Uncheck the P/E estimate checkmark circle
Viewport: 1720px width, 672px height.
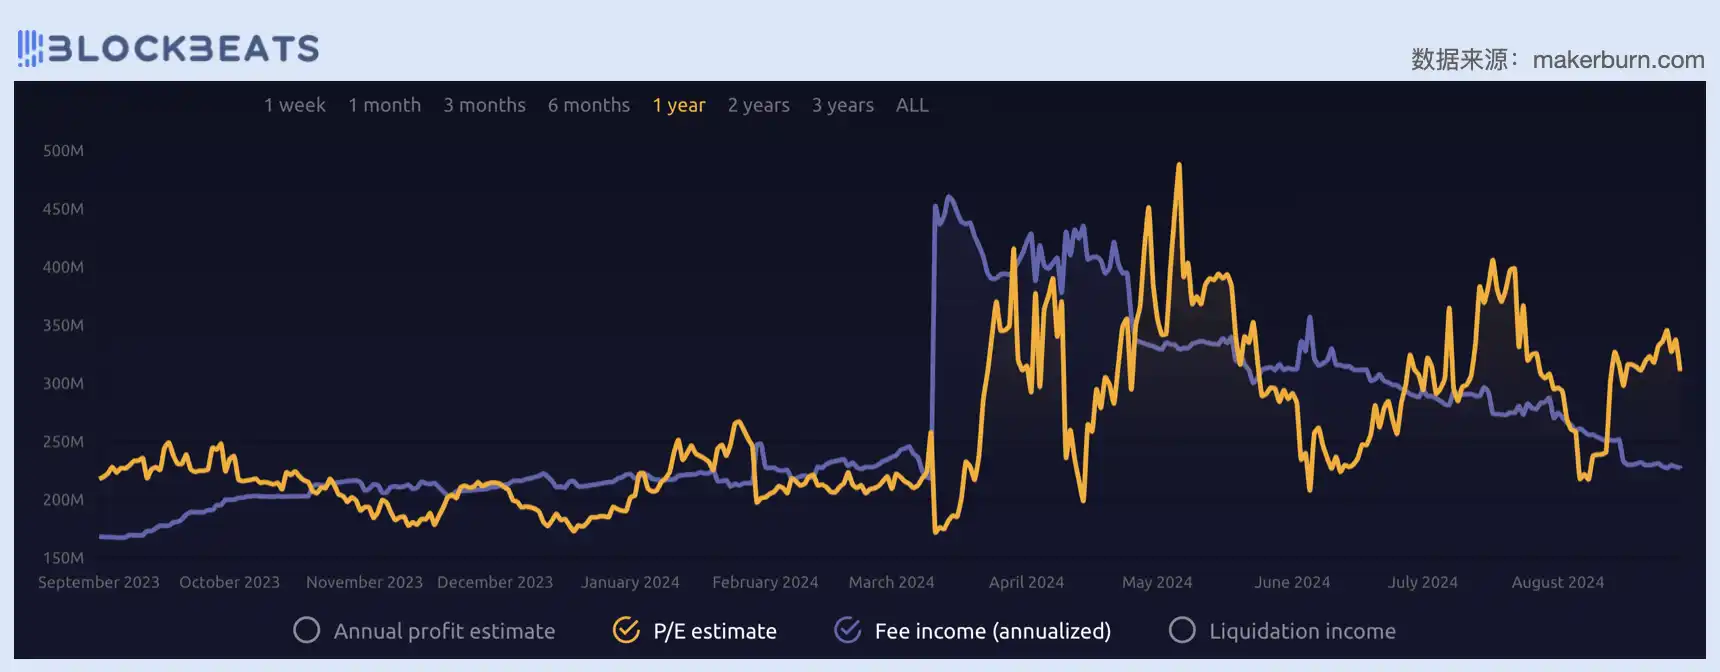pyautogui.click(x=626, y=630)
